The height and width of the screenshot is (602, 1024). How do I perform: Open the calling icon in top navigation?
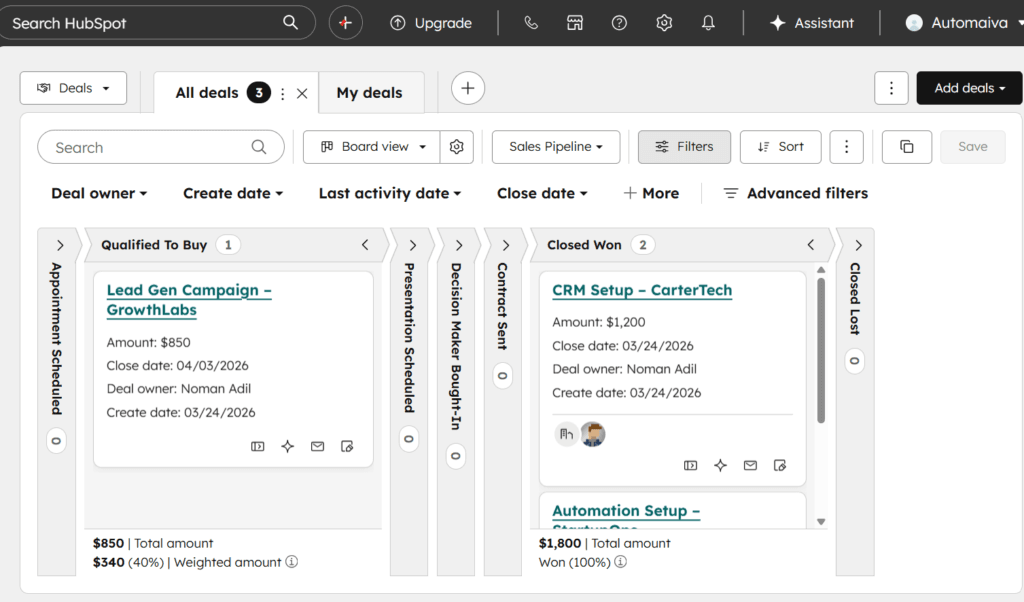click(531, 22)
